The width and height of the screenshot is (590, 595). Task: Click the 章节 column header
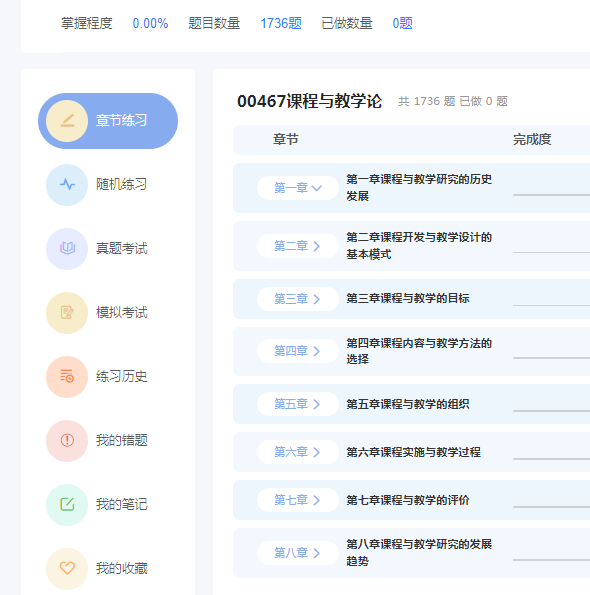[x=286, y=140]
